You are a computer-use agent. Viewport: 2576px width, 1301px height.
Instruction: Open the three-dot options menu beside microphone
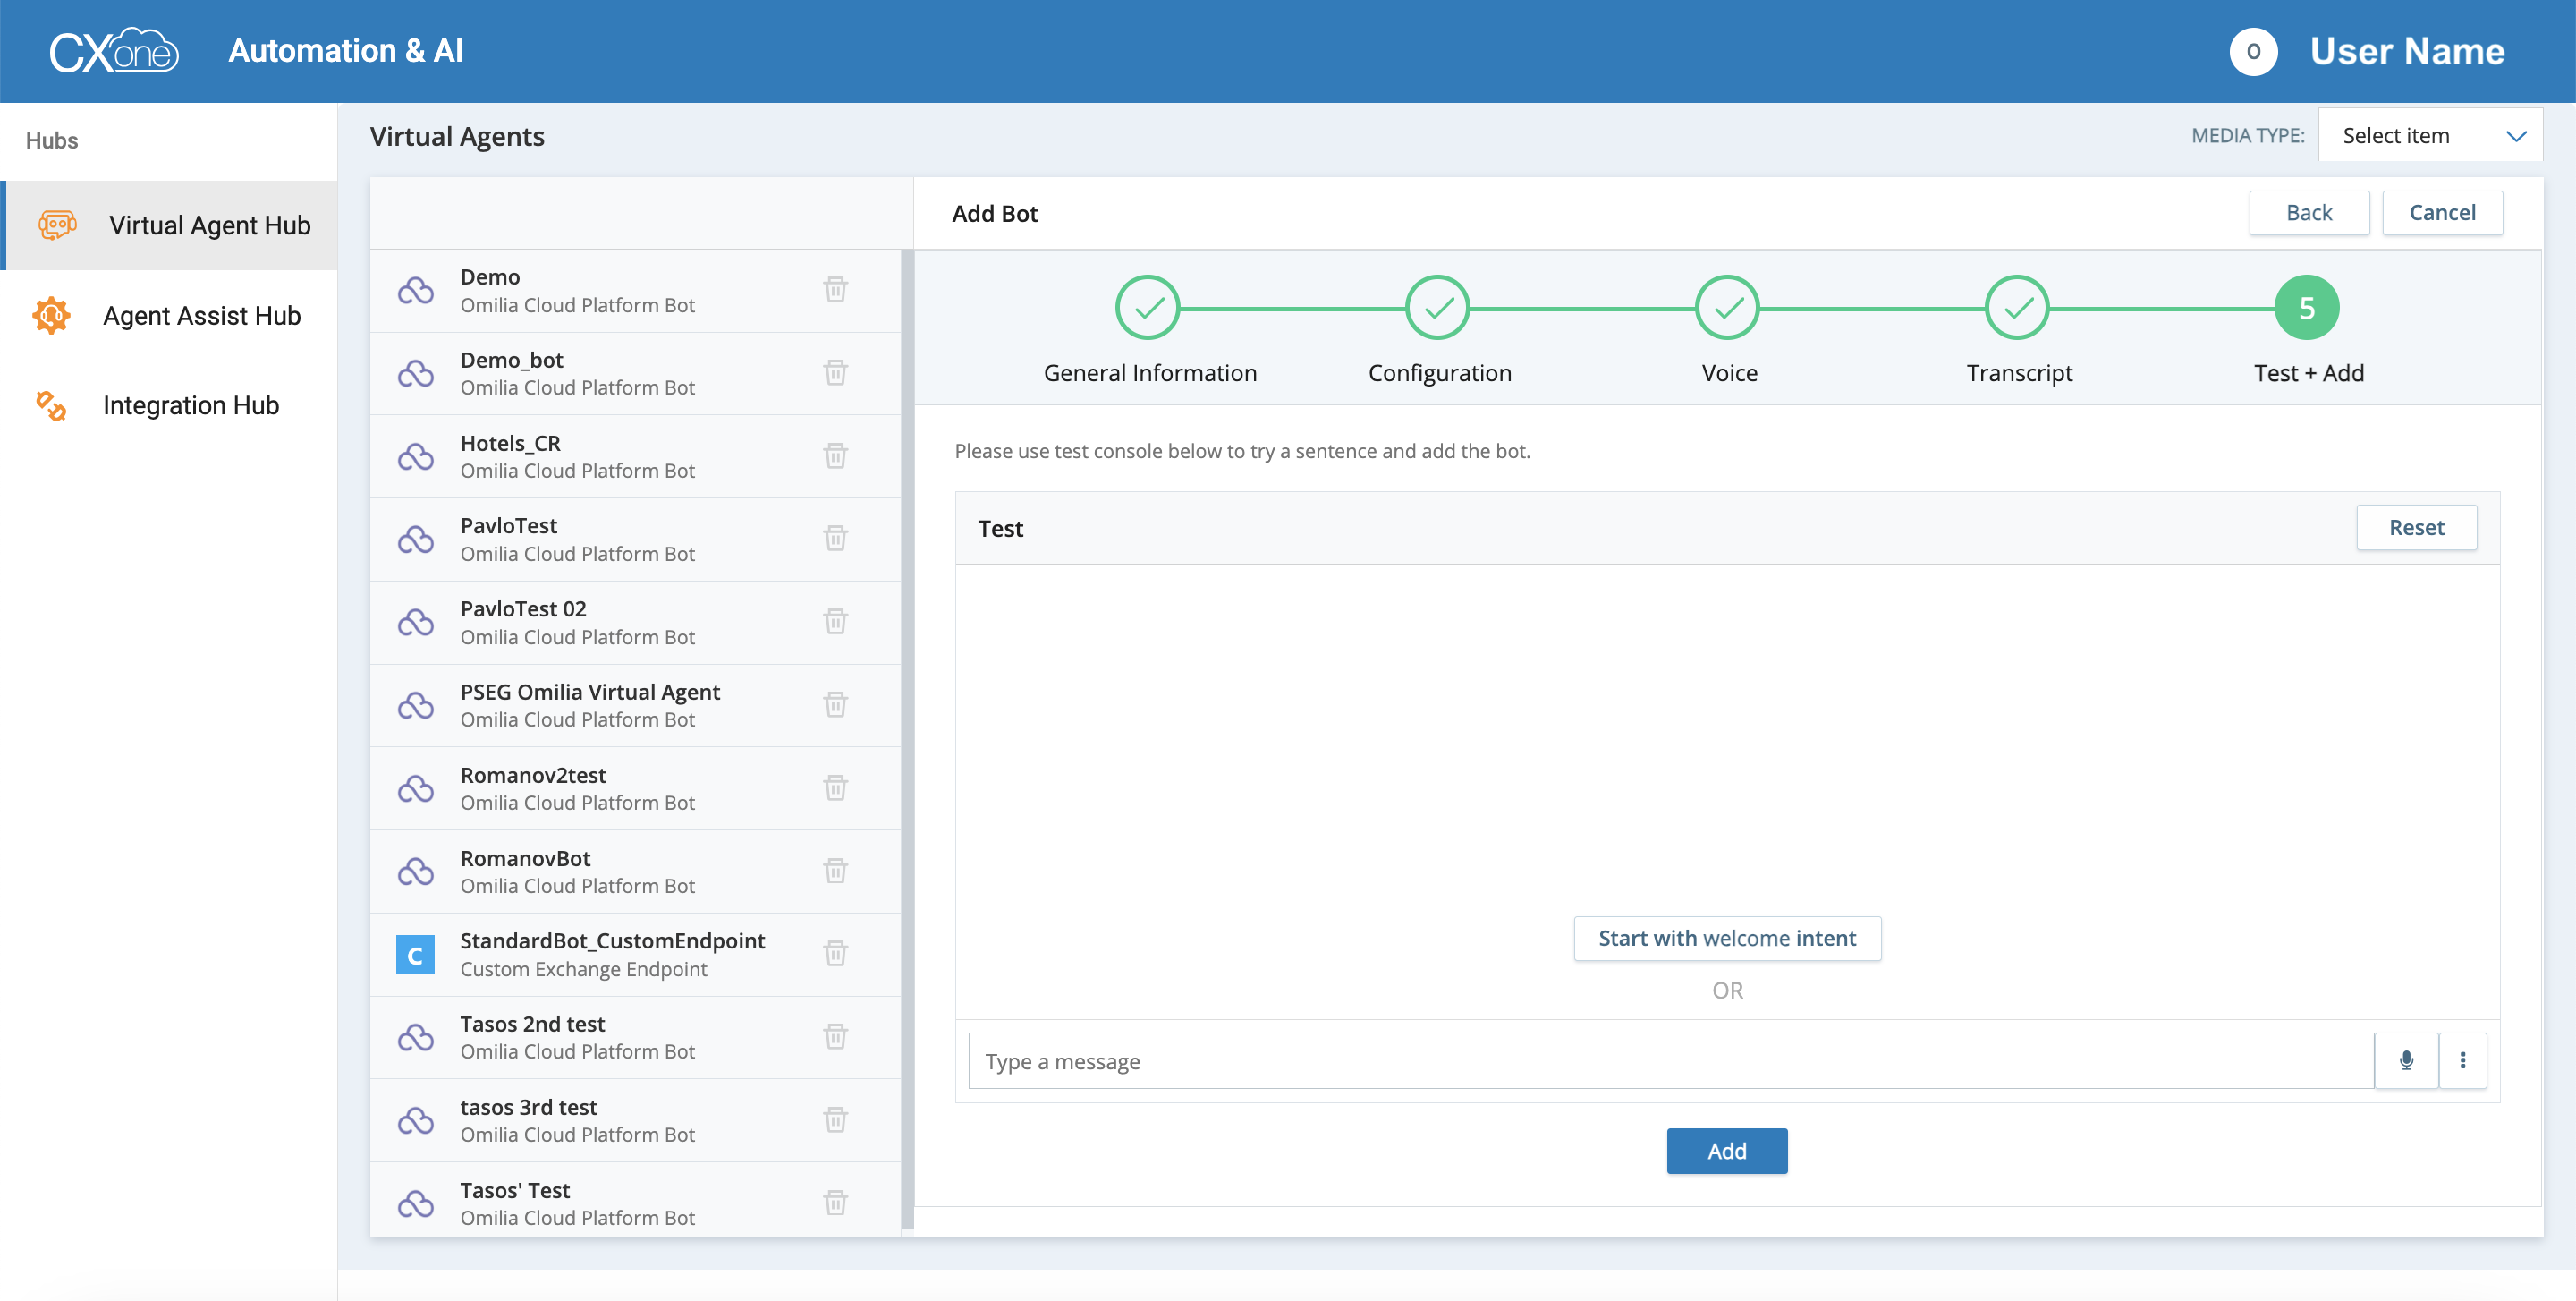coord(2462,1060)
